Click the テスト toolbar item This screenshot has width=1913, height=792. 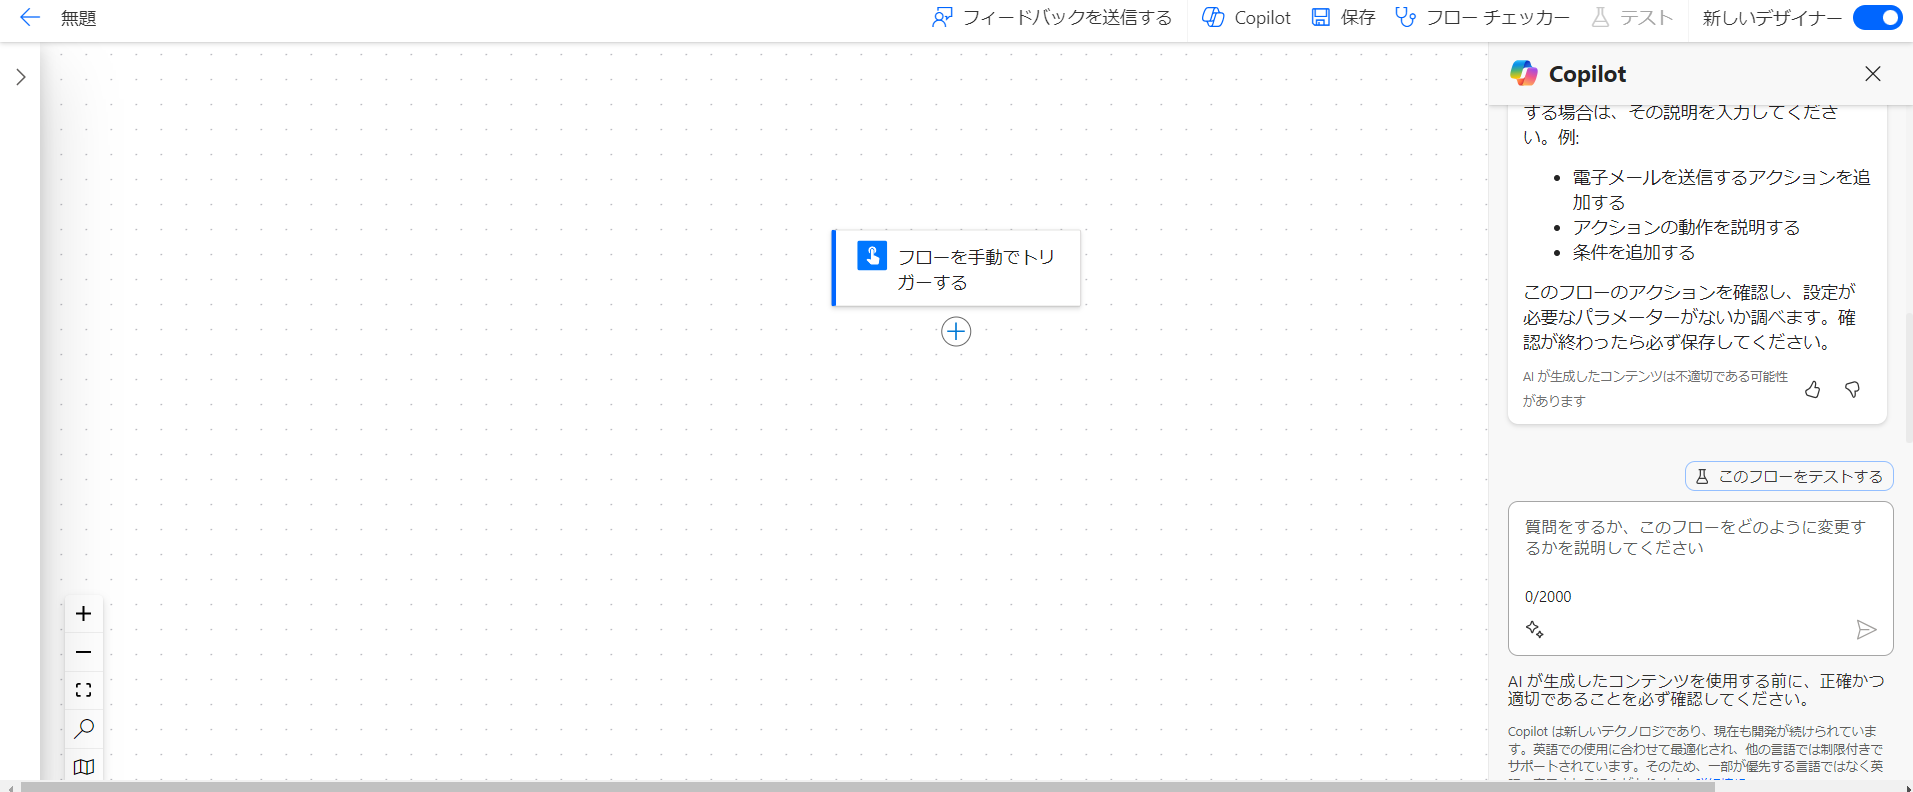(1631, 17)
